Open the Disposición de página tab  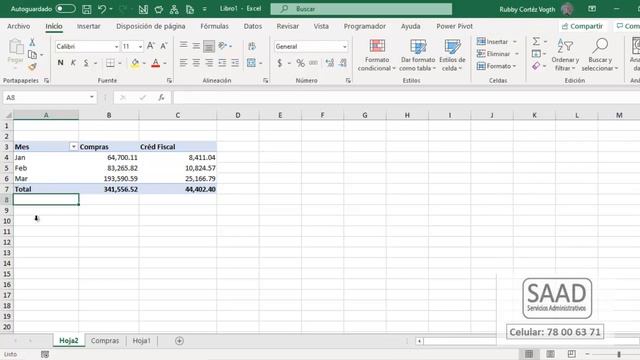pos(151,26)
